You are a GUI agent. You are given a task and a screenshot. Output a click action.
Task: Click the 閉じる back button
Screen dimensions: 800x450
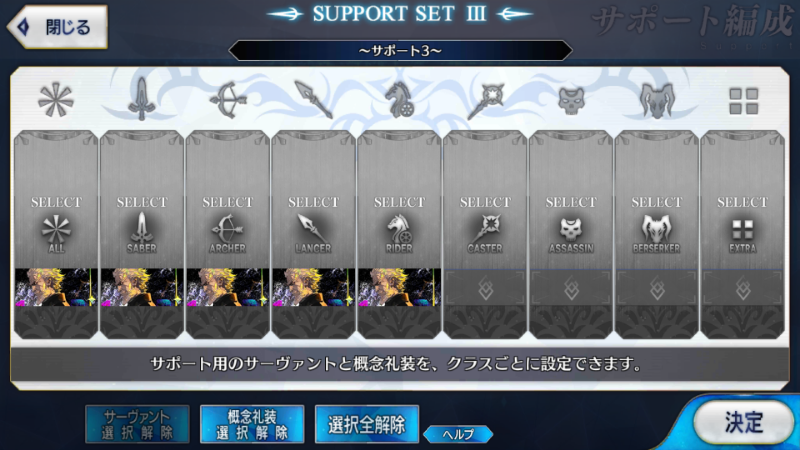(57, 27)
